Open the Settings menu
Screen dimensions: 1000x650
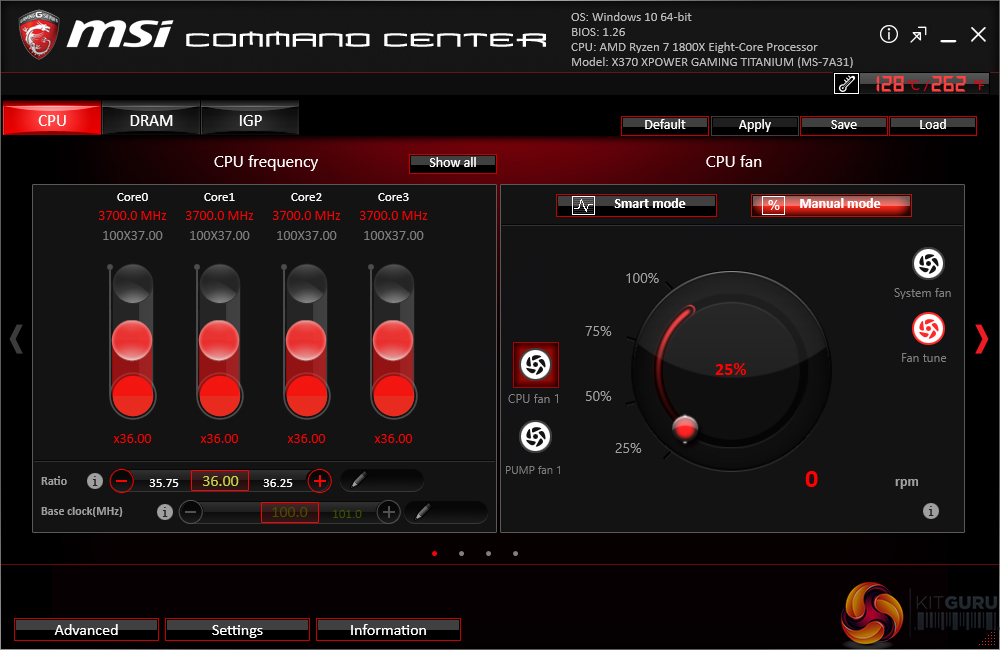pyautogui.click(x=237, y=630)
